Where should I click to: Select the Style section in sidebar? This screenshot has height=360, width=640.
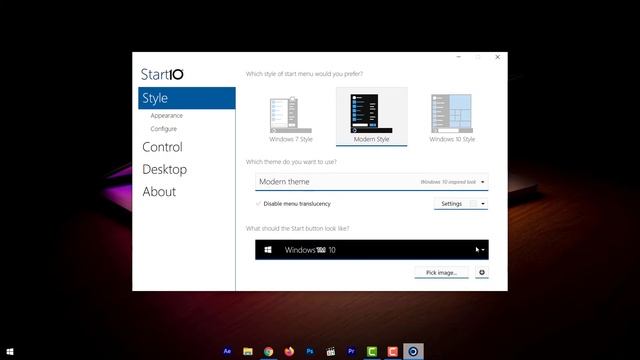tap(187, 98)
